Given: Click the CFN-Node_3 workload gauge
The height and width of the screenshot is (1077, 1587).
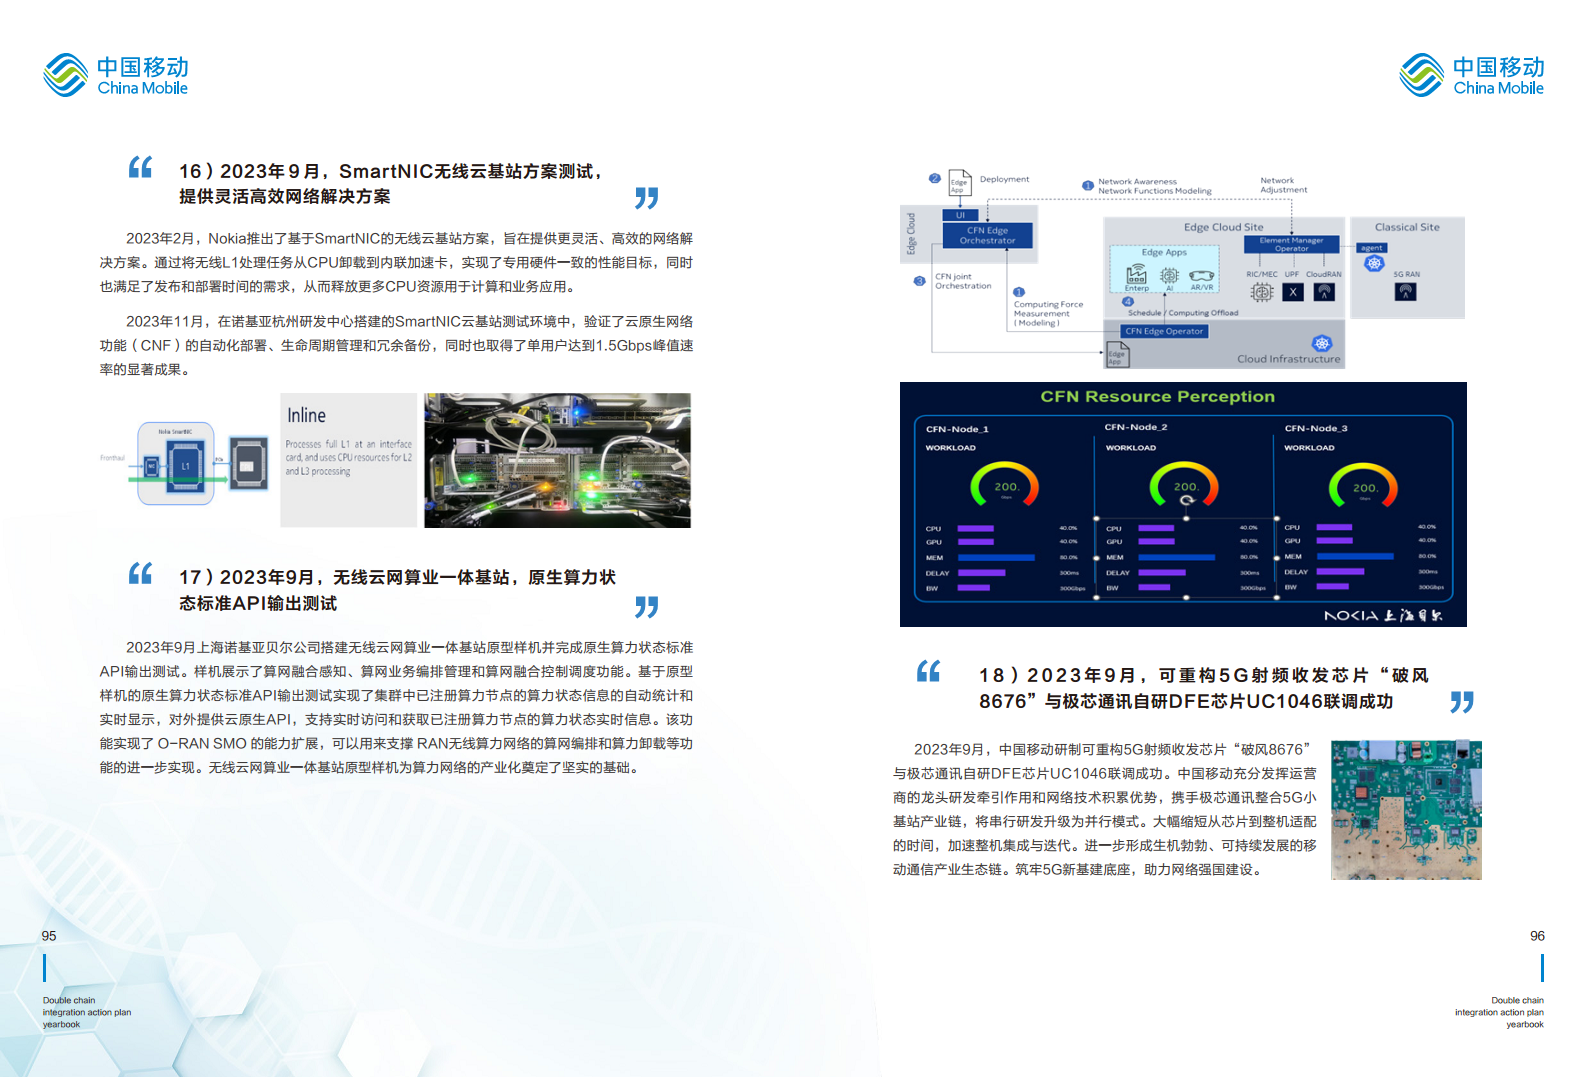Looking at the screenshot, I should coord(1363,484).
